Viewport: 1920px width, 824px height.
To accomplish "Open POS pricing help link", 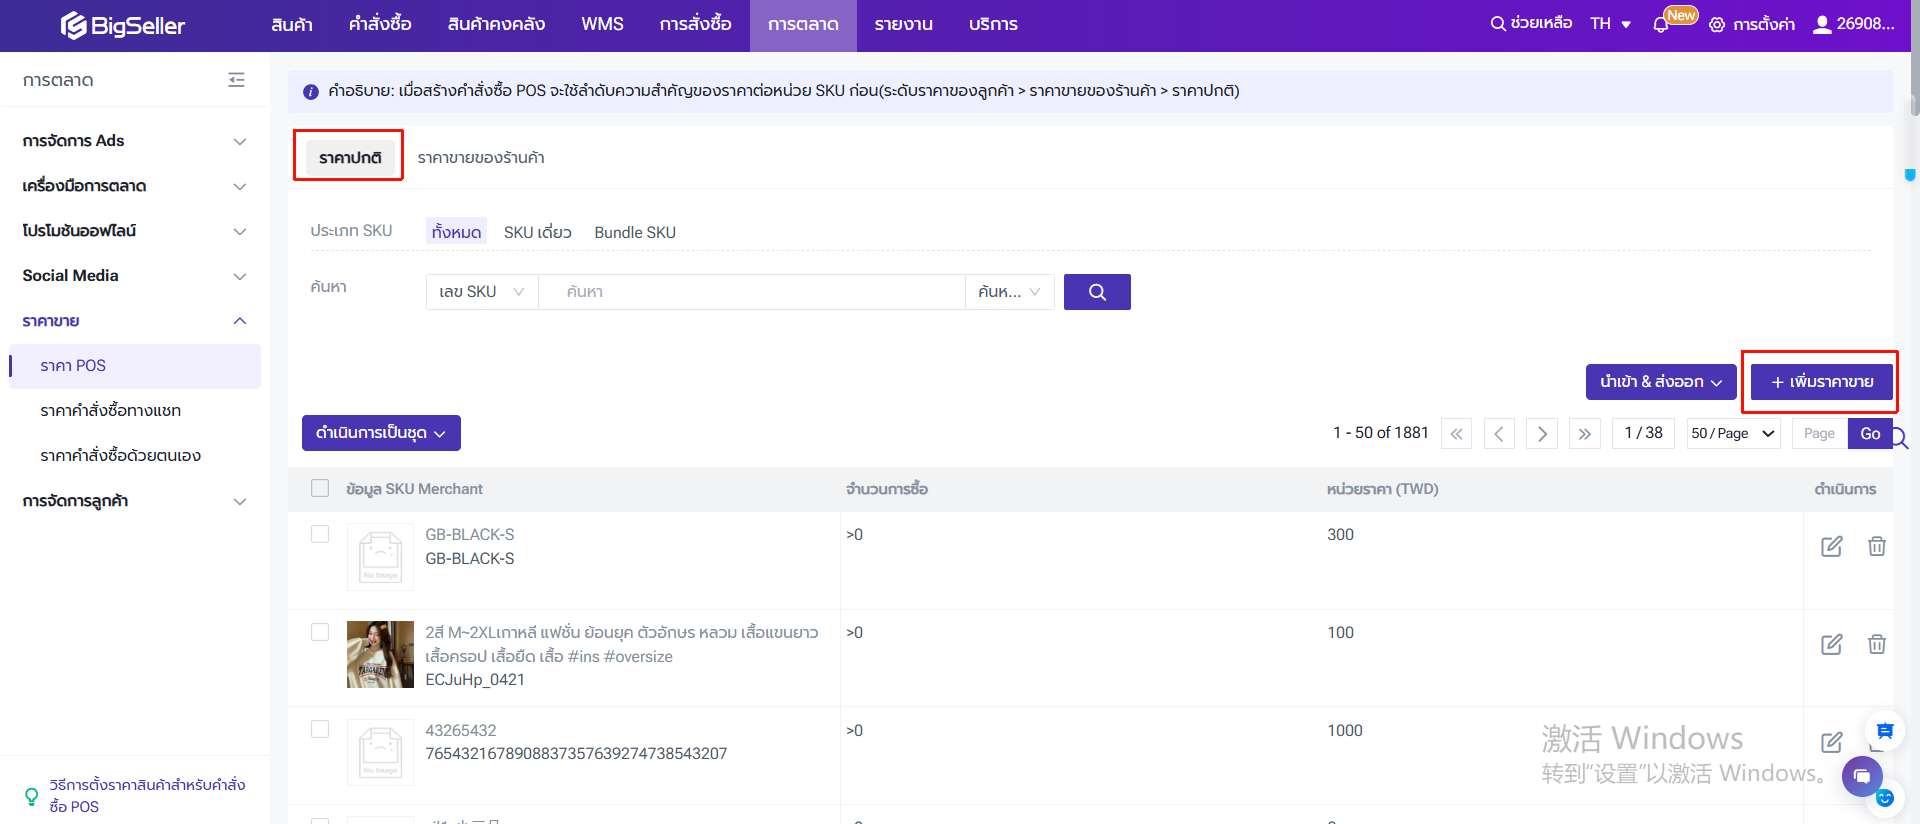I will coord(146,795).
